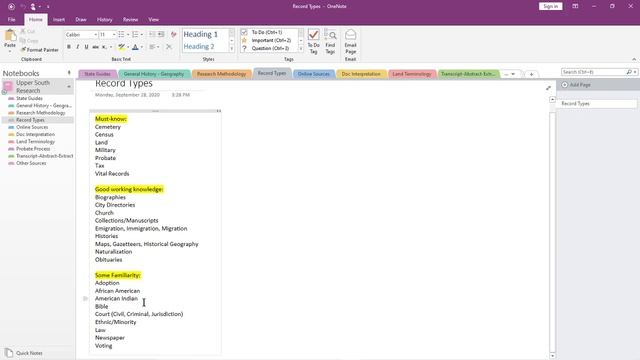Click the bullet list icon
This screenshot has width=640, height=360.
(x=121, y=35)
